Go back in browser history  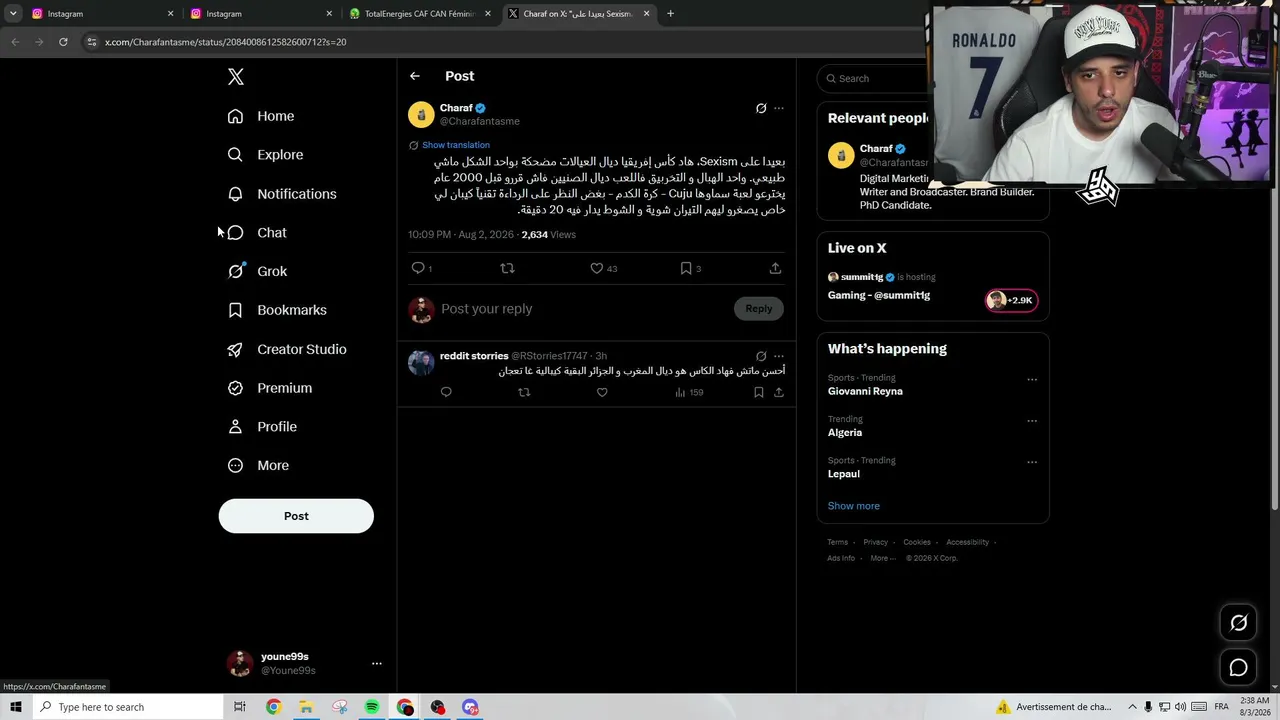(x=15, y=42)
